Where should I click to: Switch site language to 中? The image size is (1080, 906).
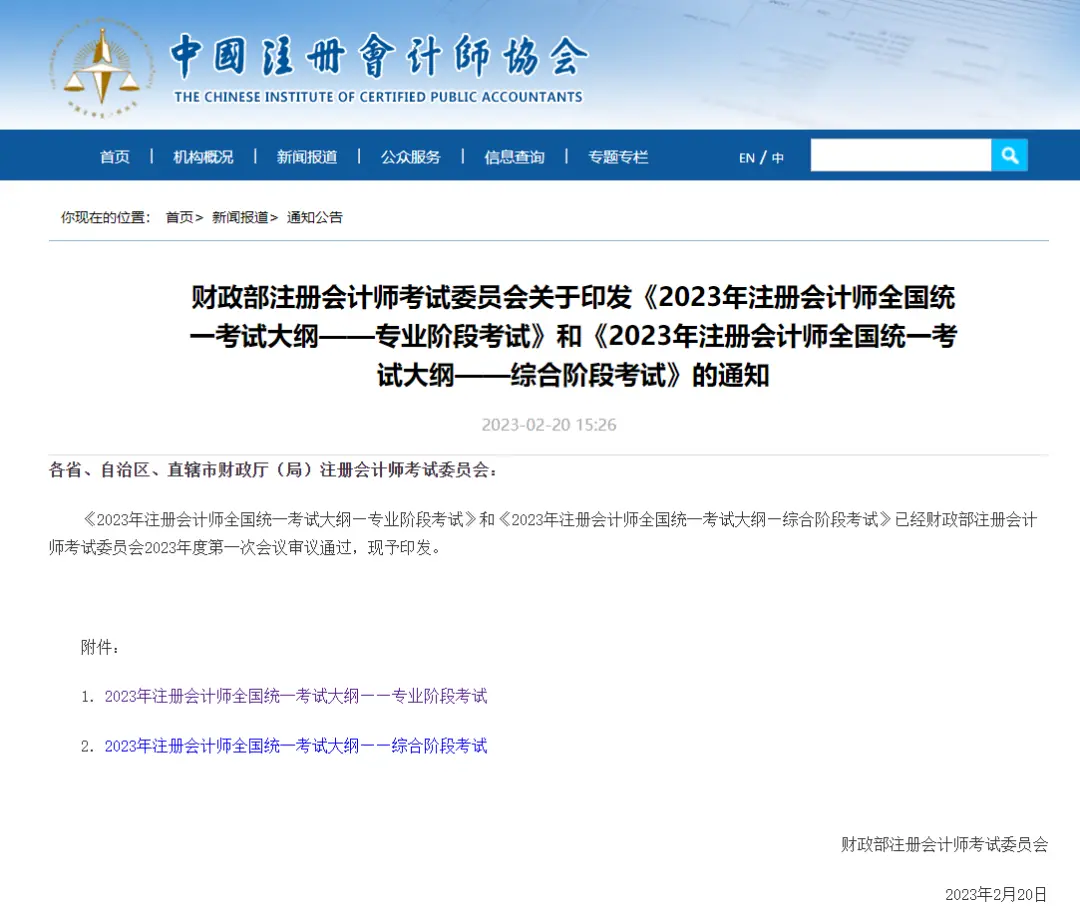coord(777,158)
